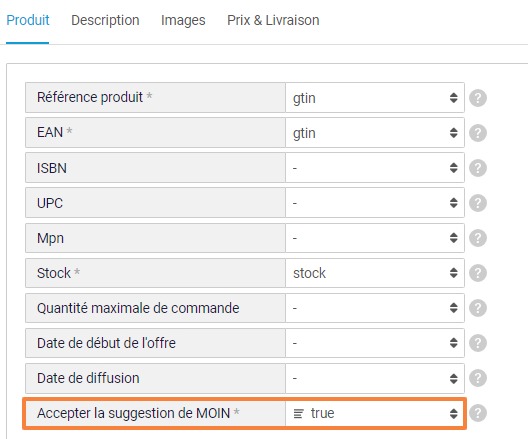528x439 pixels.
Task: Show help for Accepter la suggestion de MOIN
Action: (478, 413)
